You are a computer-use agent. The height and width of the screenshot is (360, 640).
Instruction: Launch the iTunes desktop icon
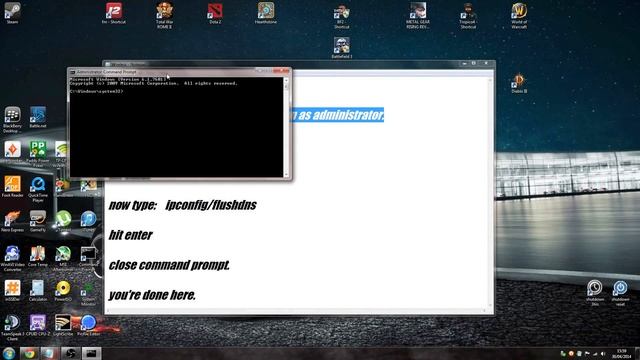[88, 221]
